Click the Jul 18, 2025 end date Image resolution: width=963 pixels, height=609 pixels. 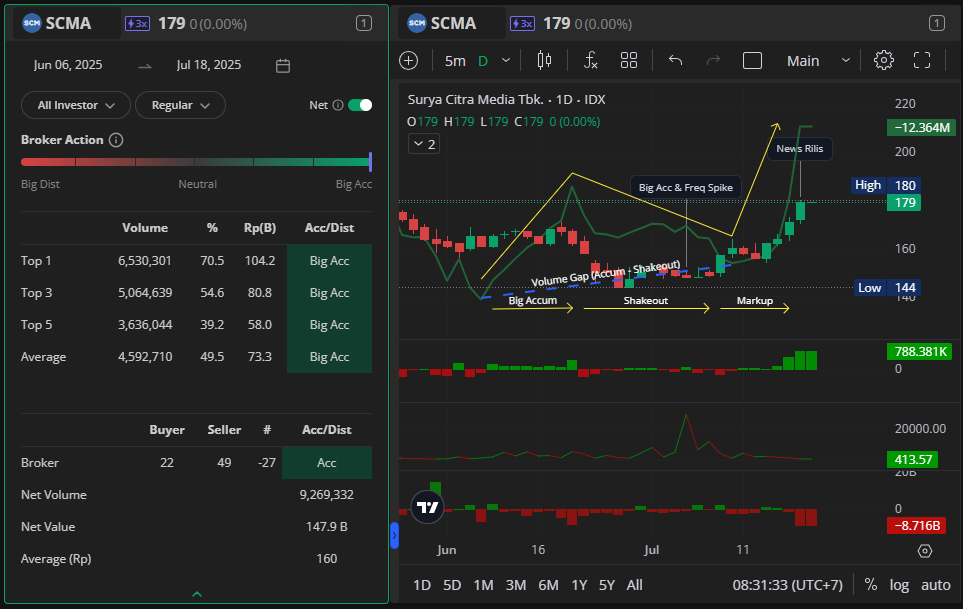click(209, 65)
